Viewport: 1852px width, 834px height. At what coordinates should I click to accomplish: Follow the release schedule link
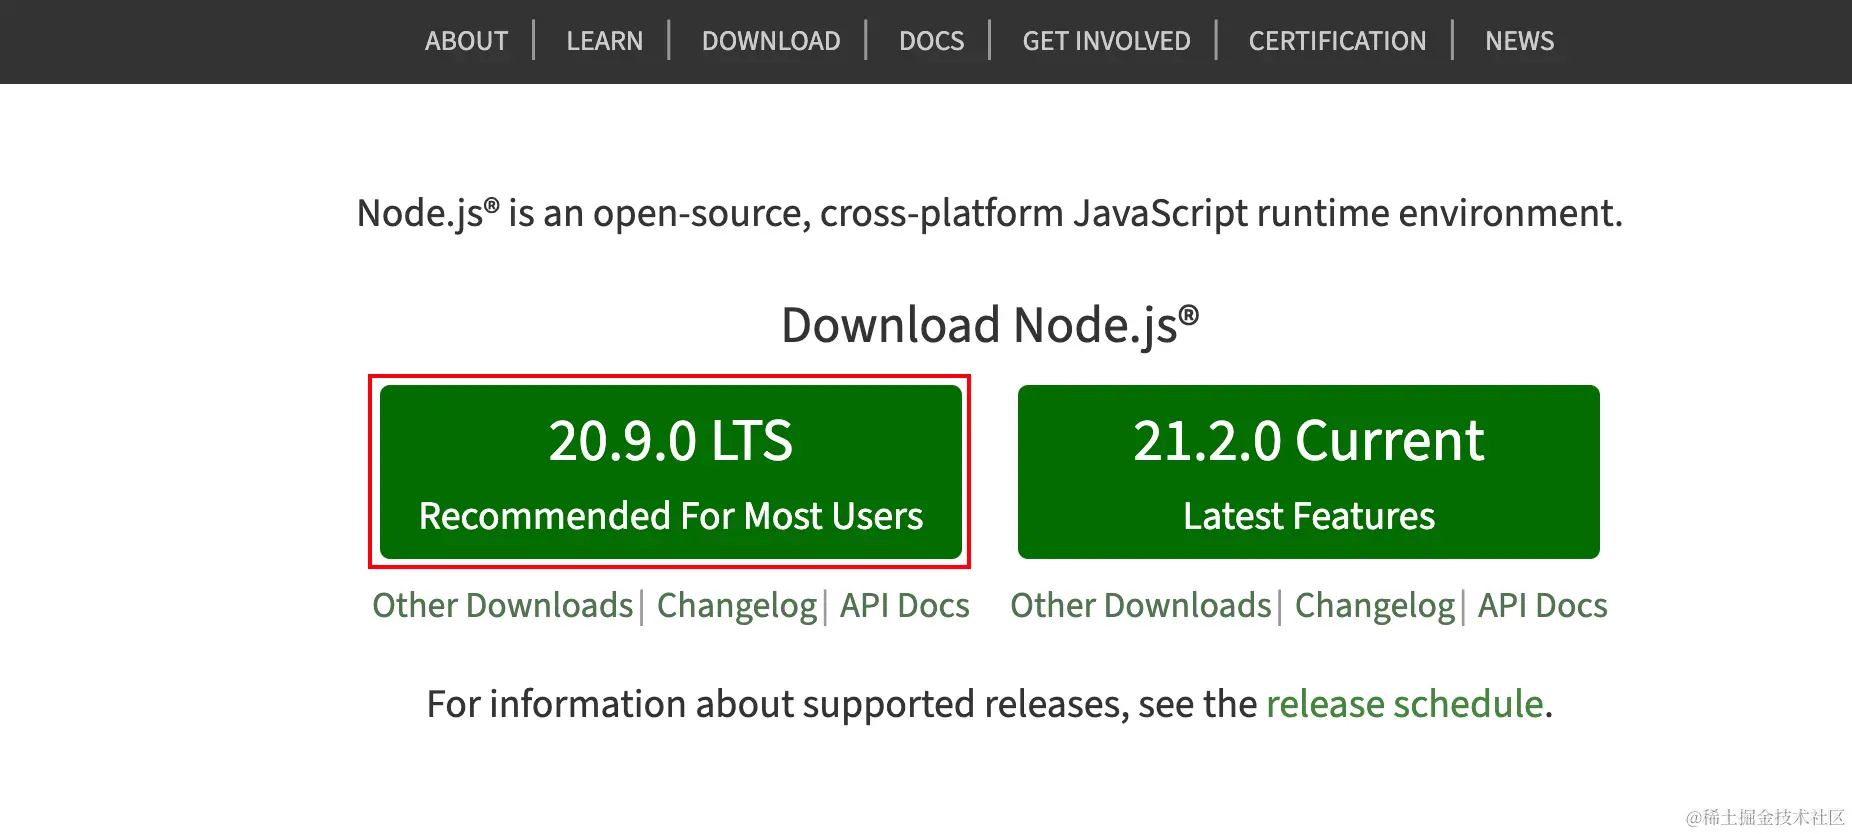click(x=1405, y=704)
